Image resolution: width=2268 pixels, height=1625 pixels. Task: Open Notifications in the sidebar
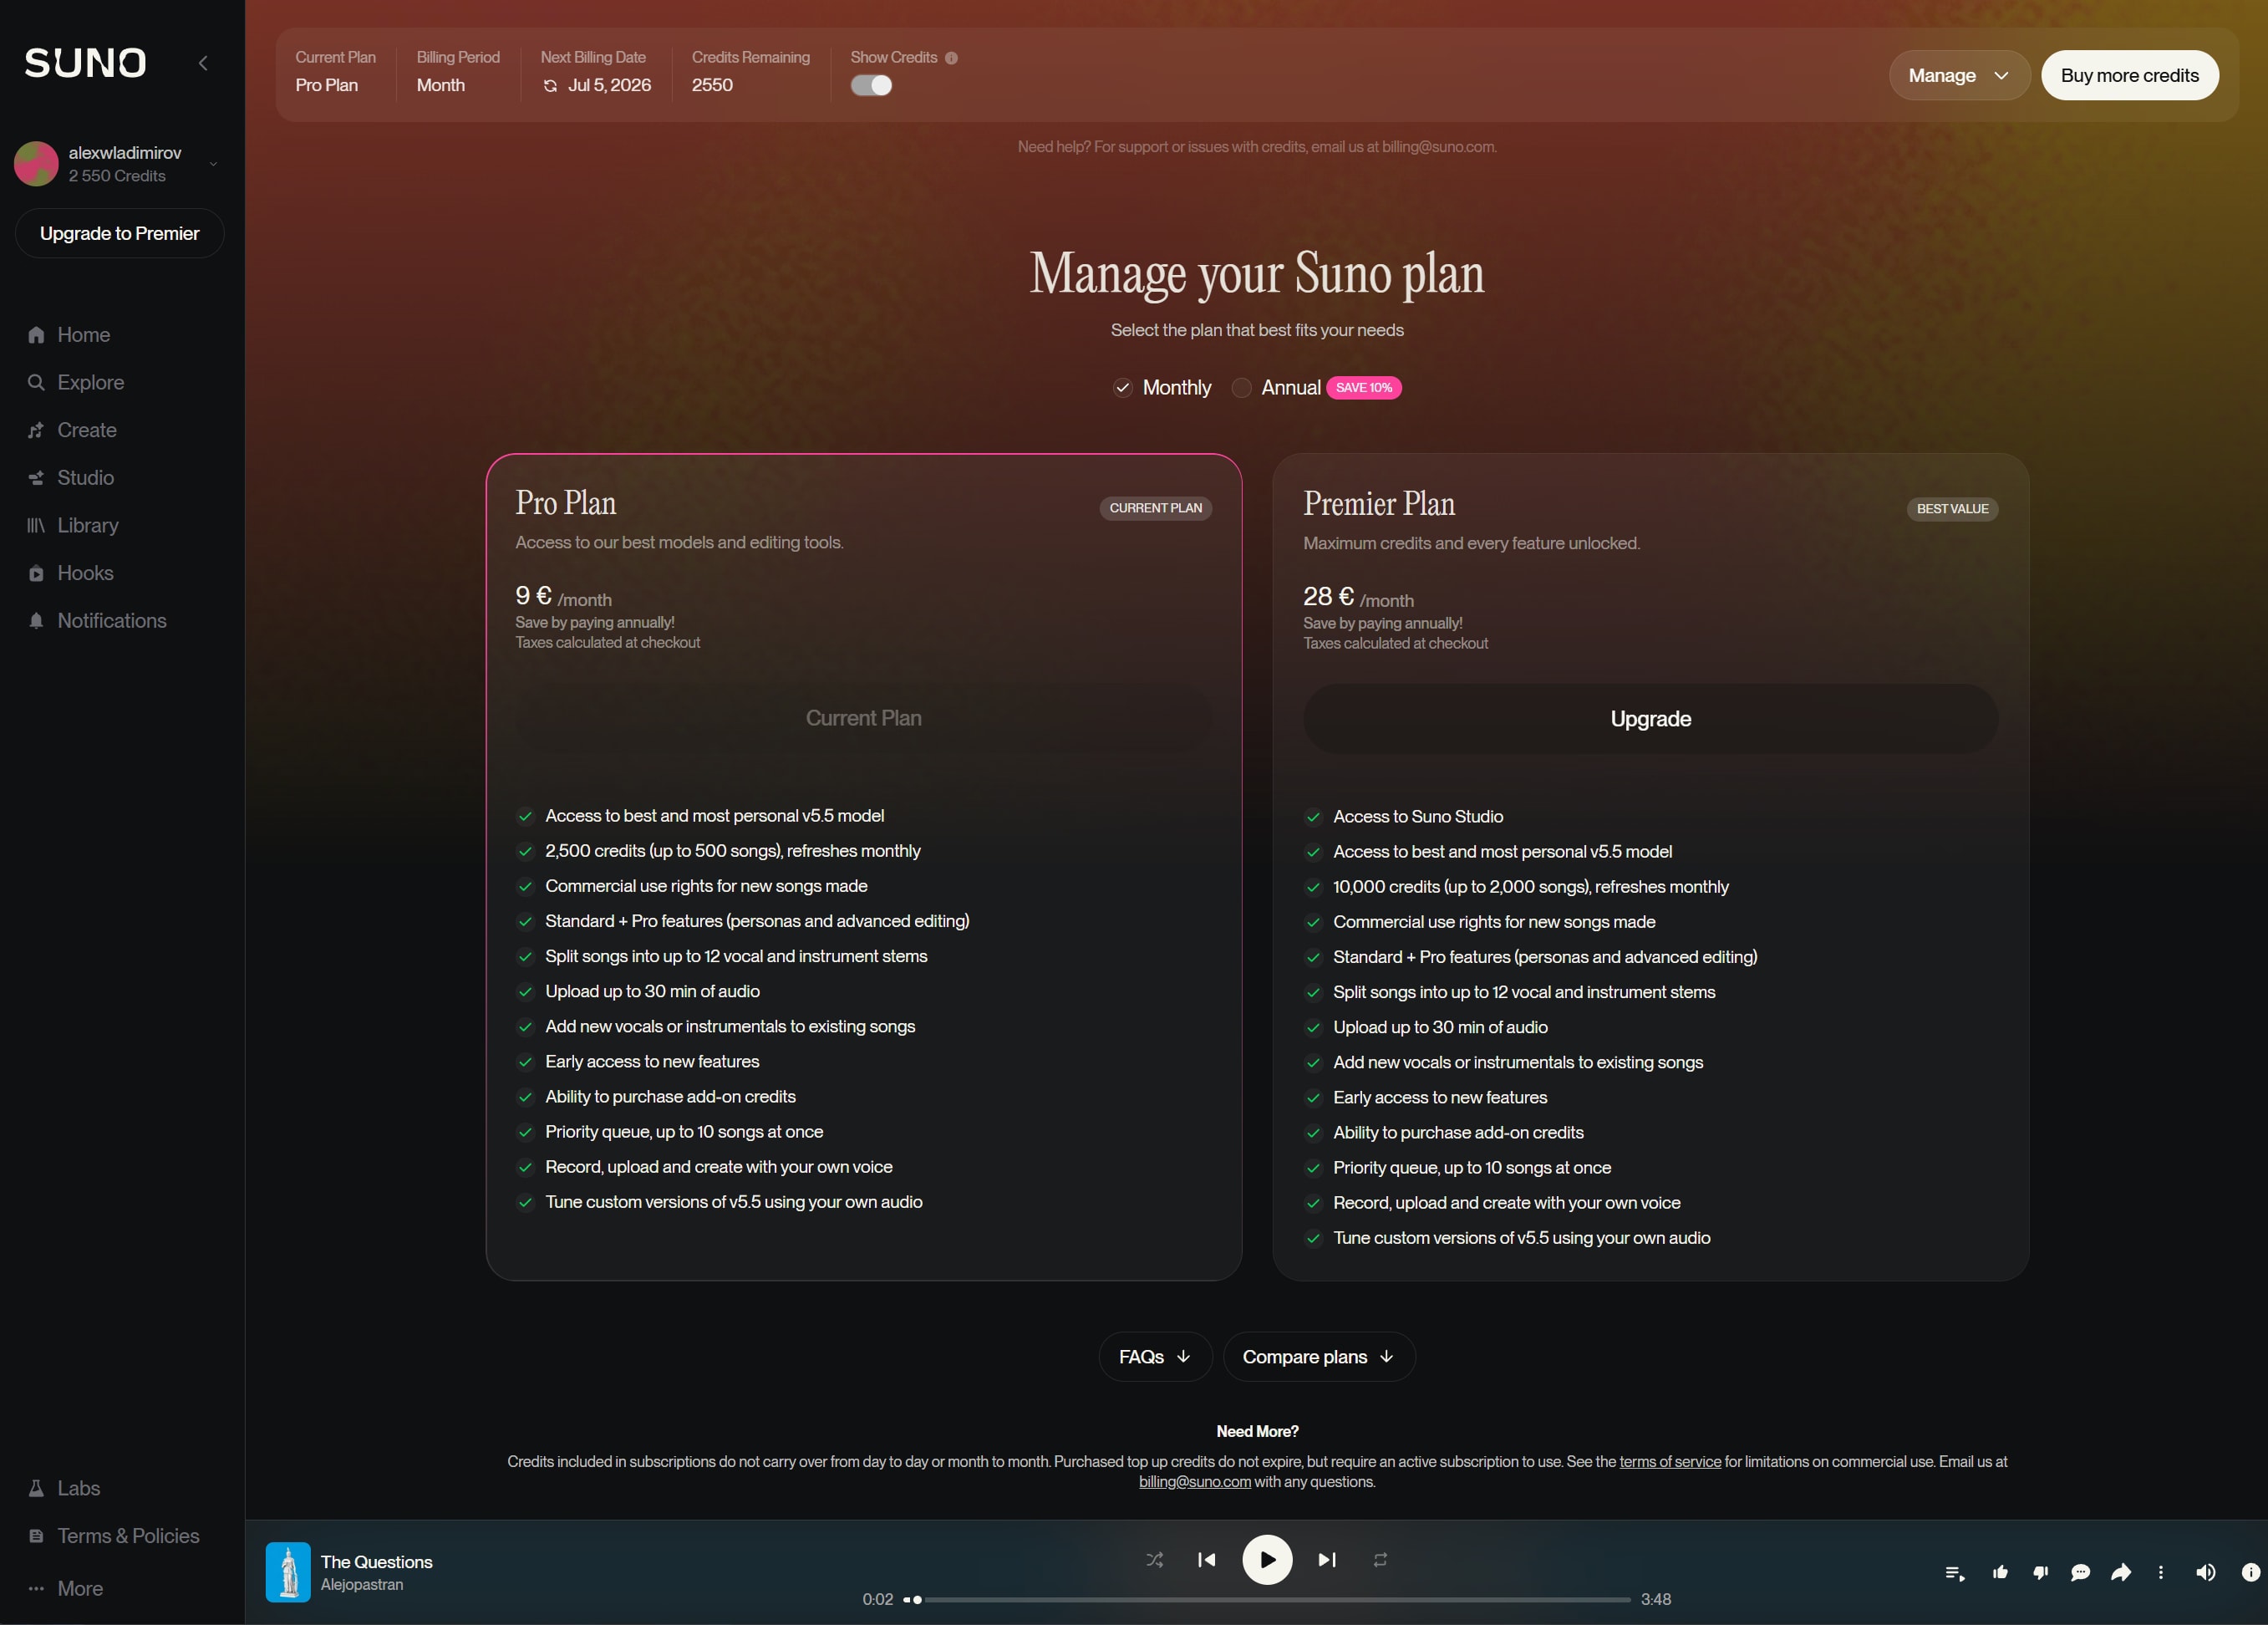coord(97,621)
